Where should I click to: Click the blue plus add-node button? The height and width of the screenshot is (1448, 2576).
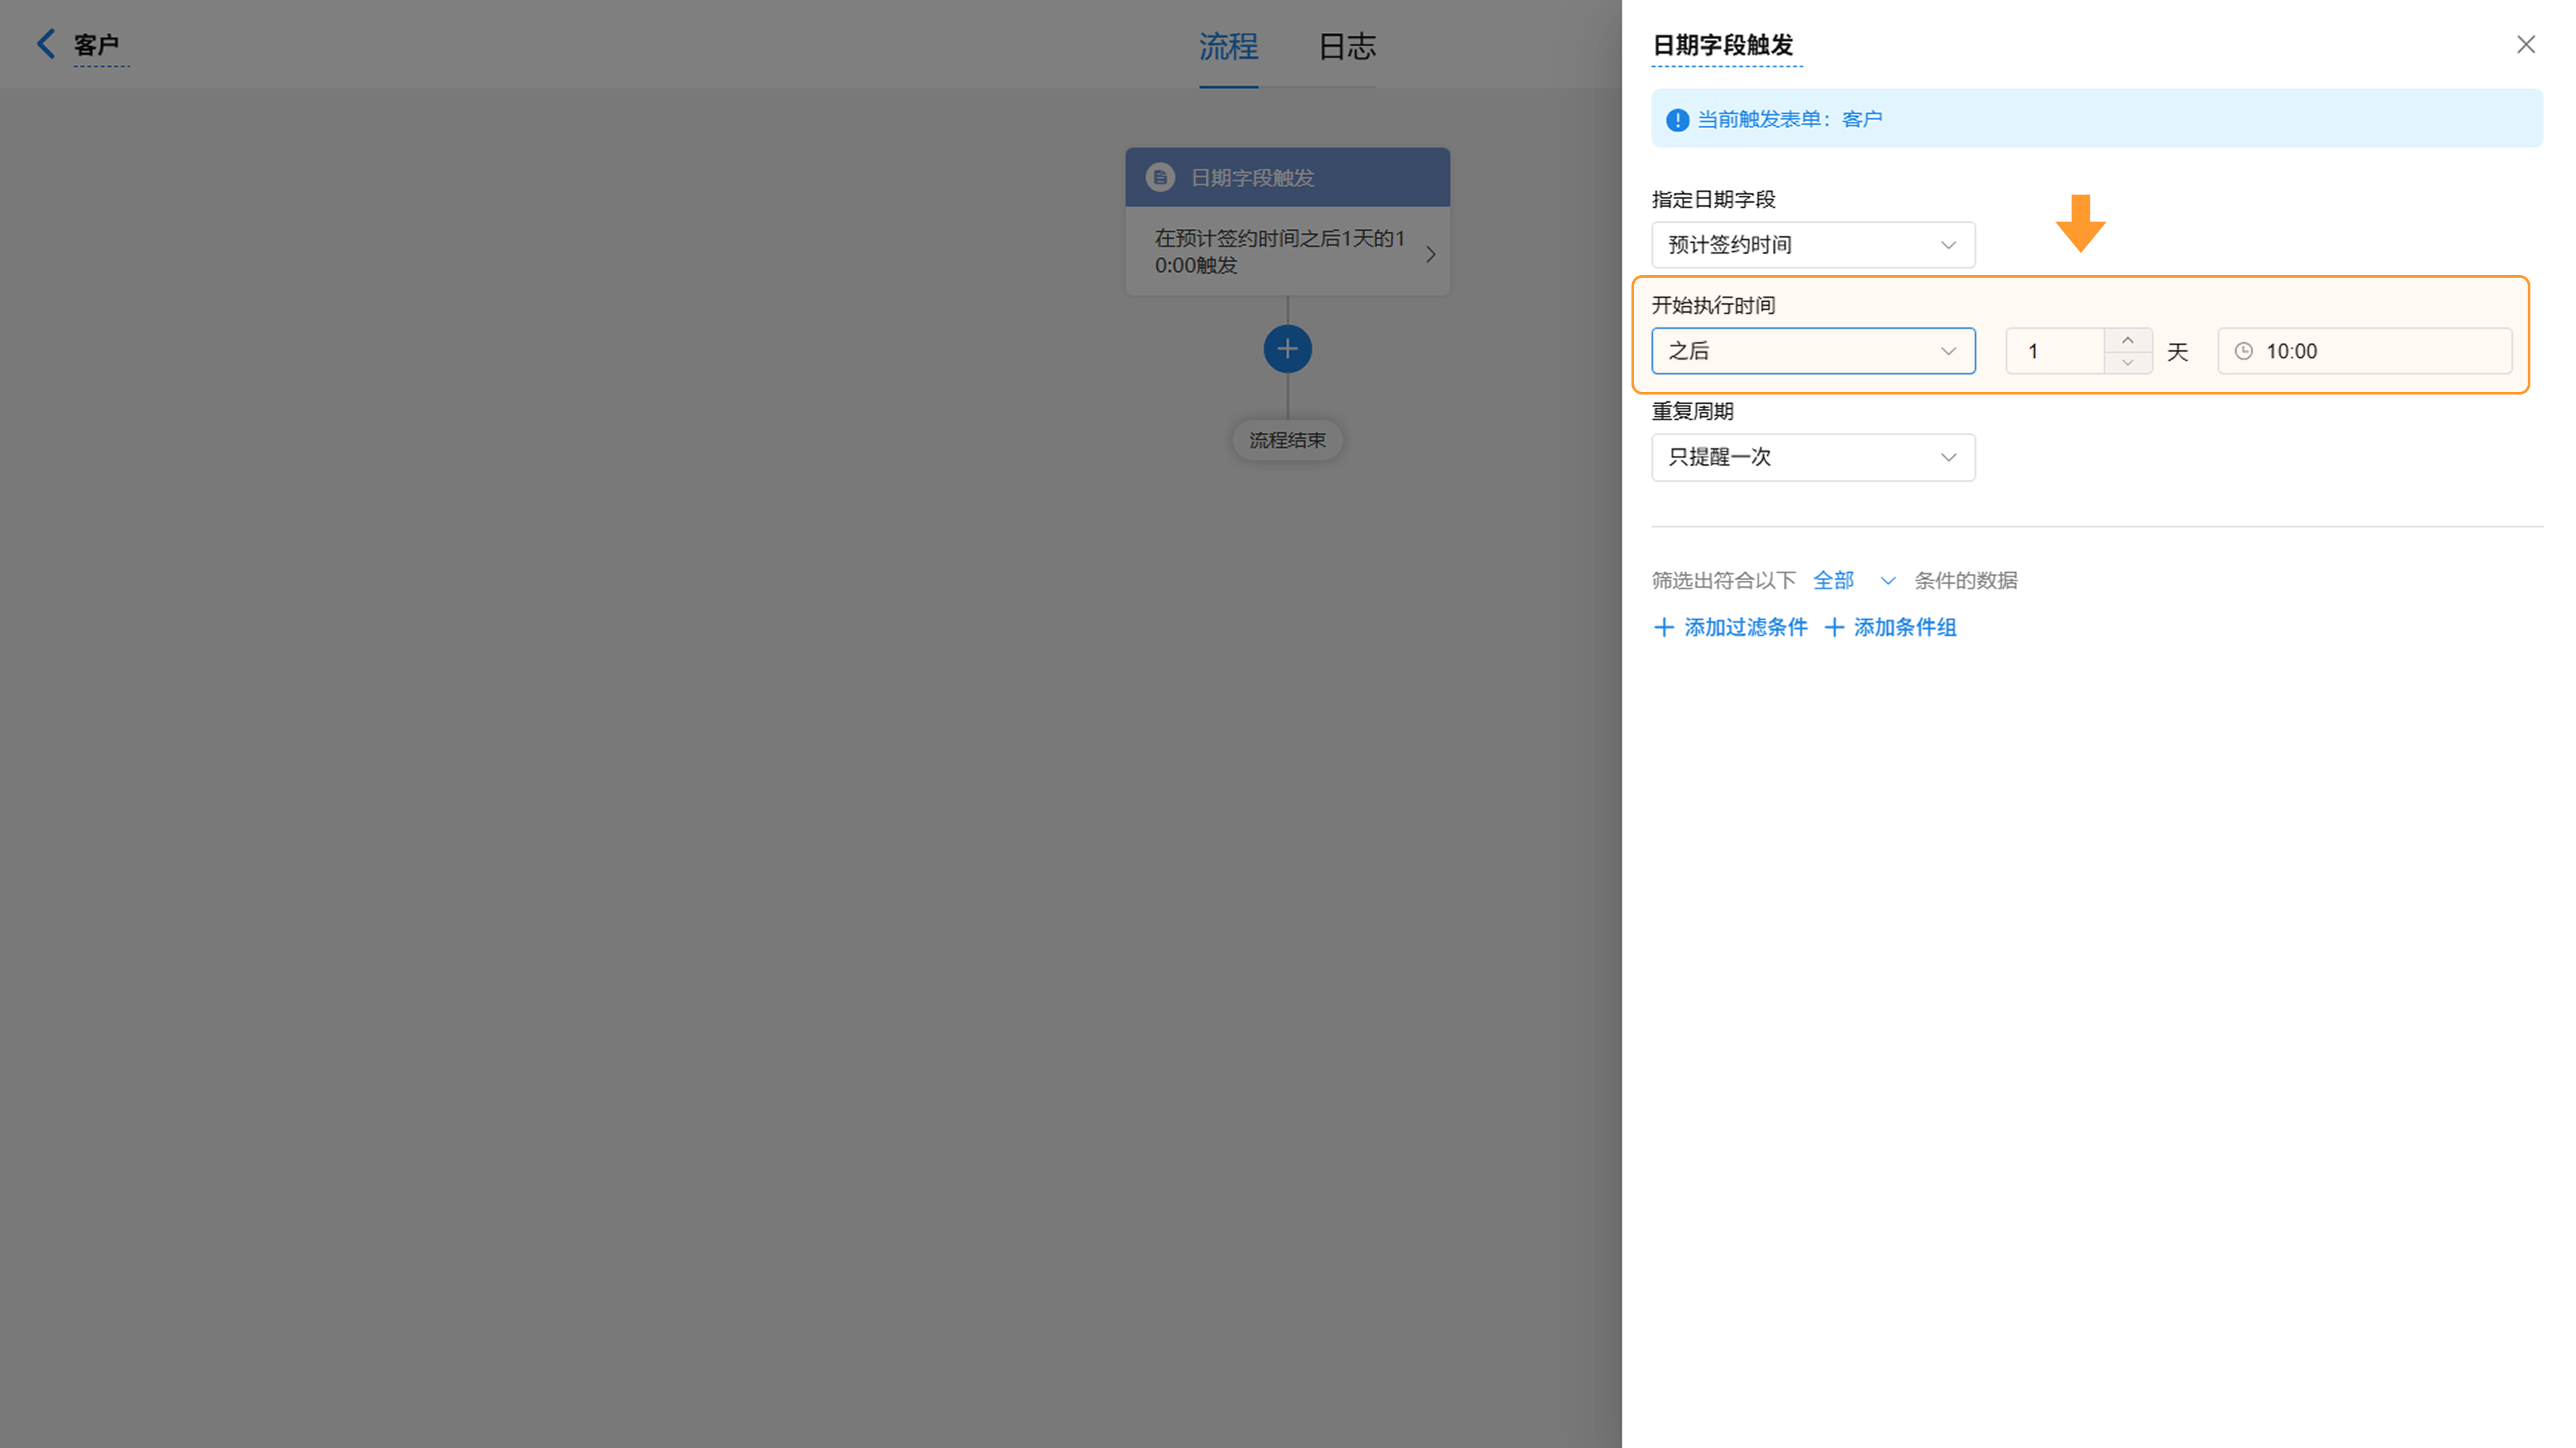[1287, 349]
